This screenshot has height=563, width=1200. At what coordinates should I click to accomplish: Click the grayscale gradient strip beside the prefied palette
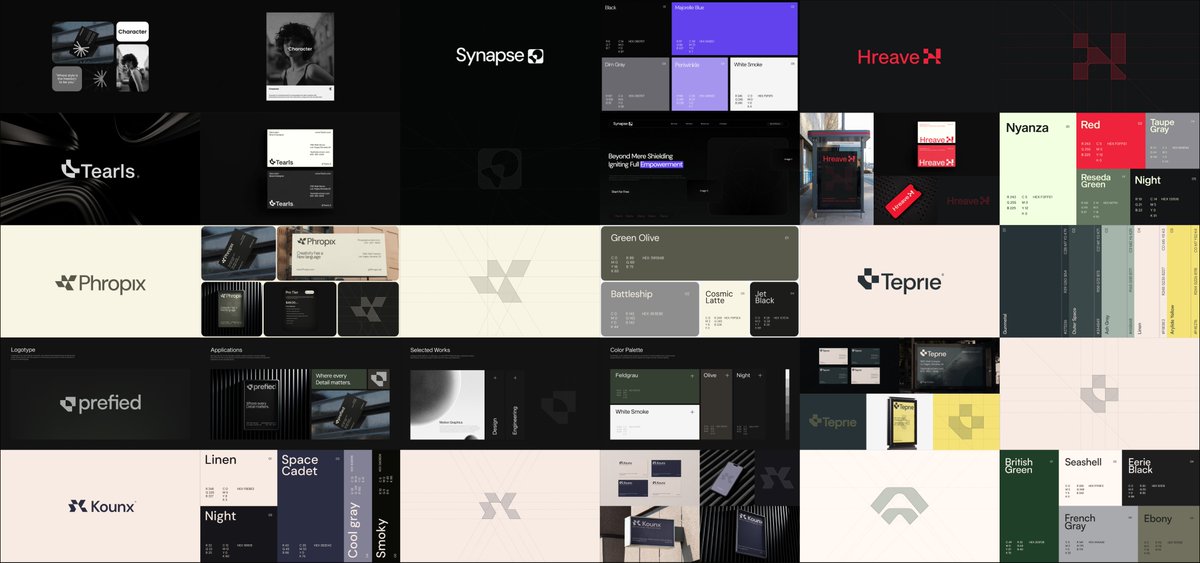tap(787, 404)
